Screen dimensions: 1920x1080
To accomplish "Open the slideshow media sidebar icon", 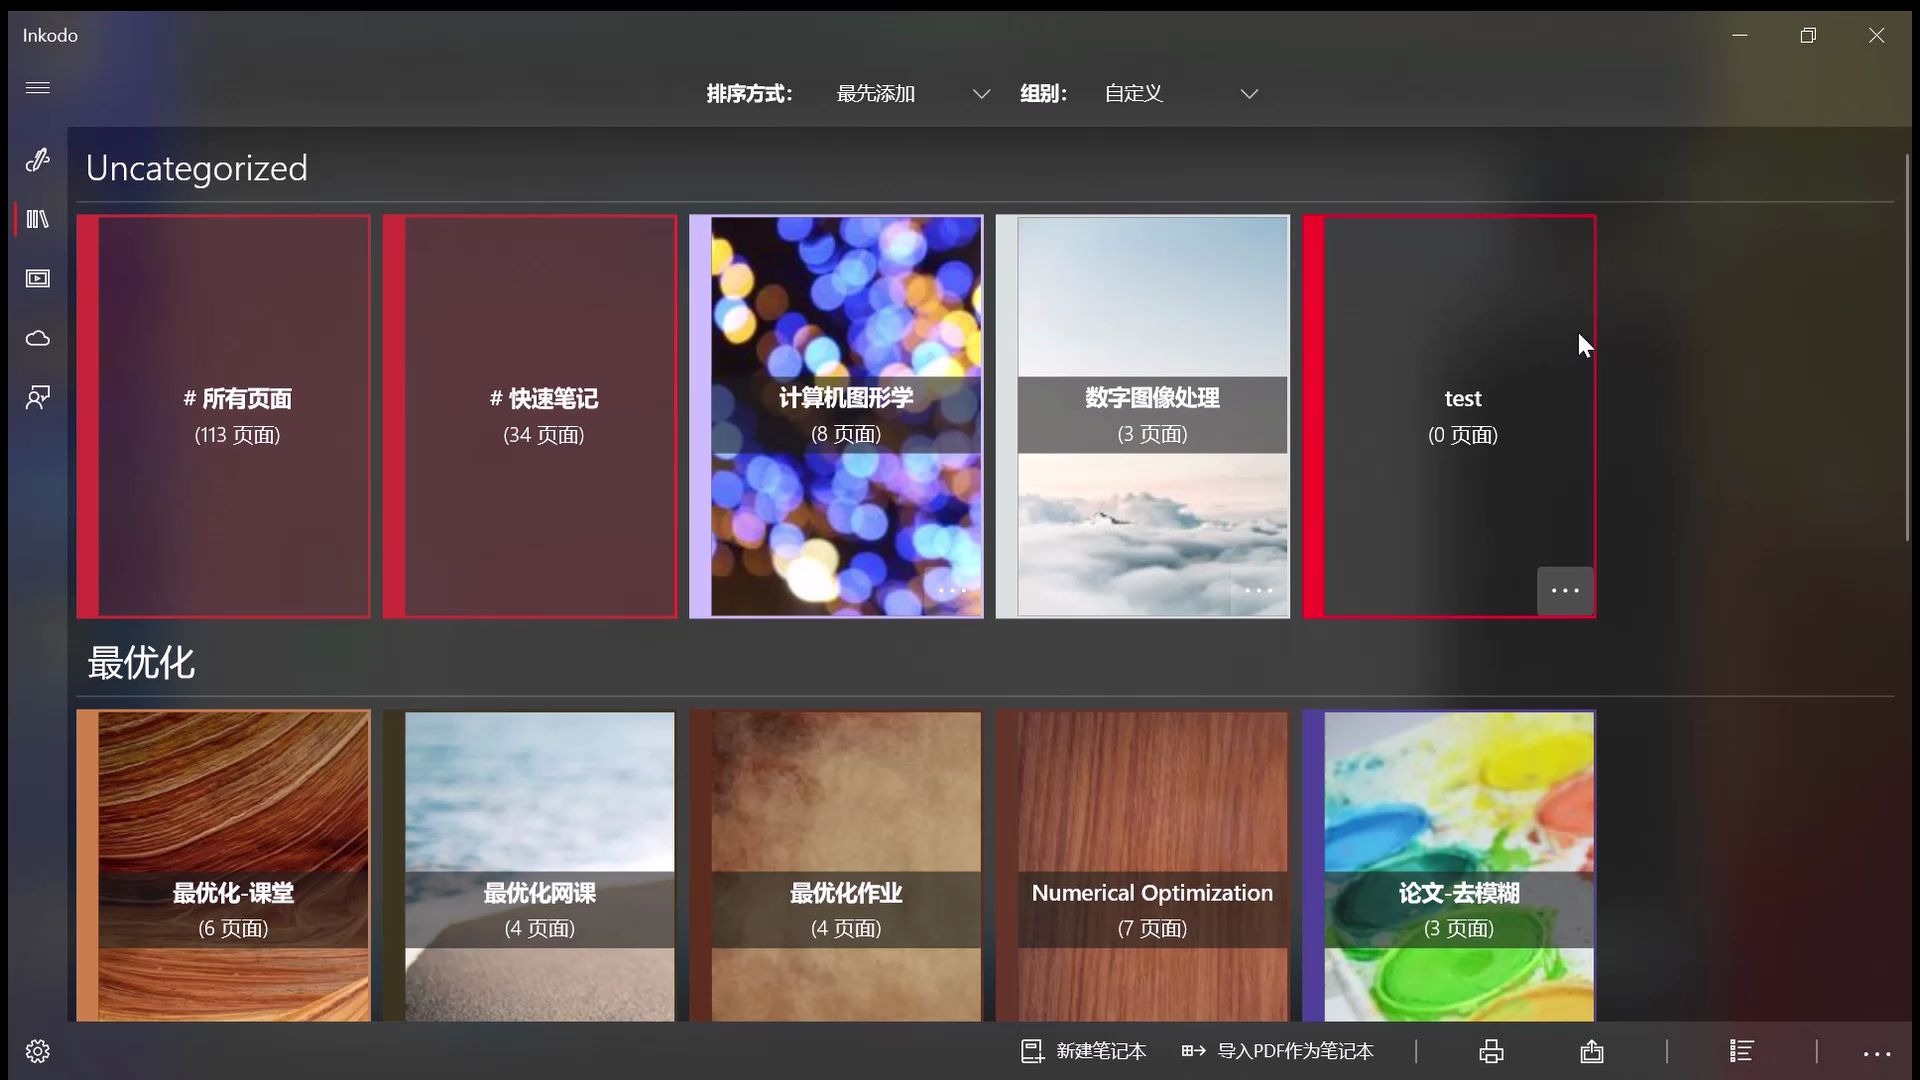I will click(37, 279).
